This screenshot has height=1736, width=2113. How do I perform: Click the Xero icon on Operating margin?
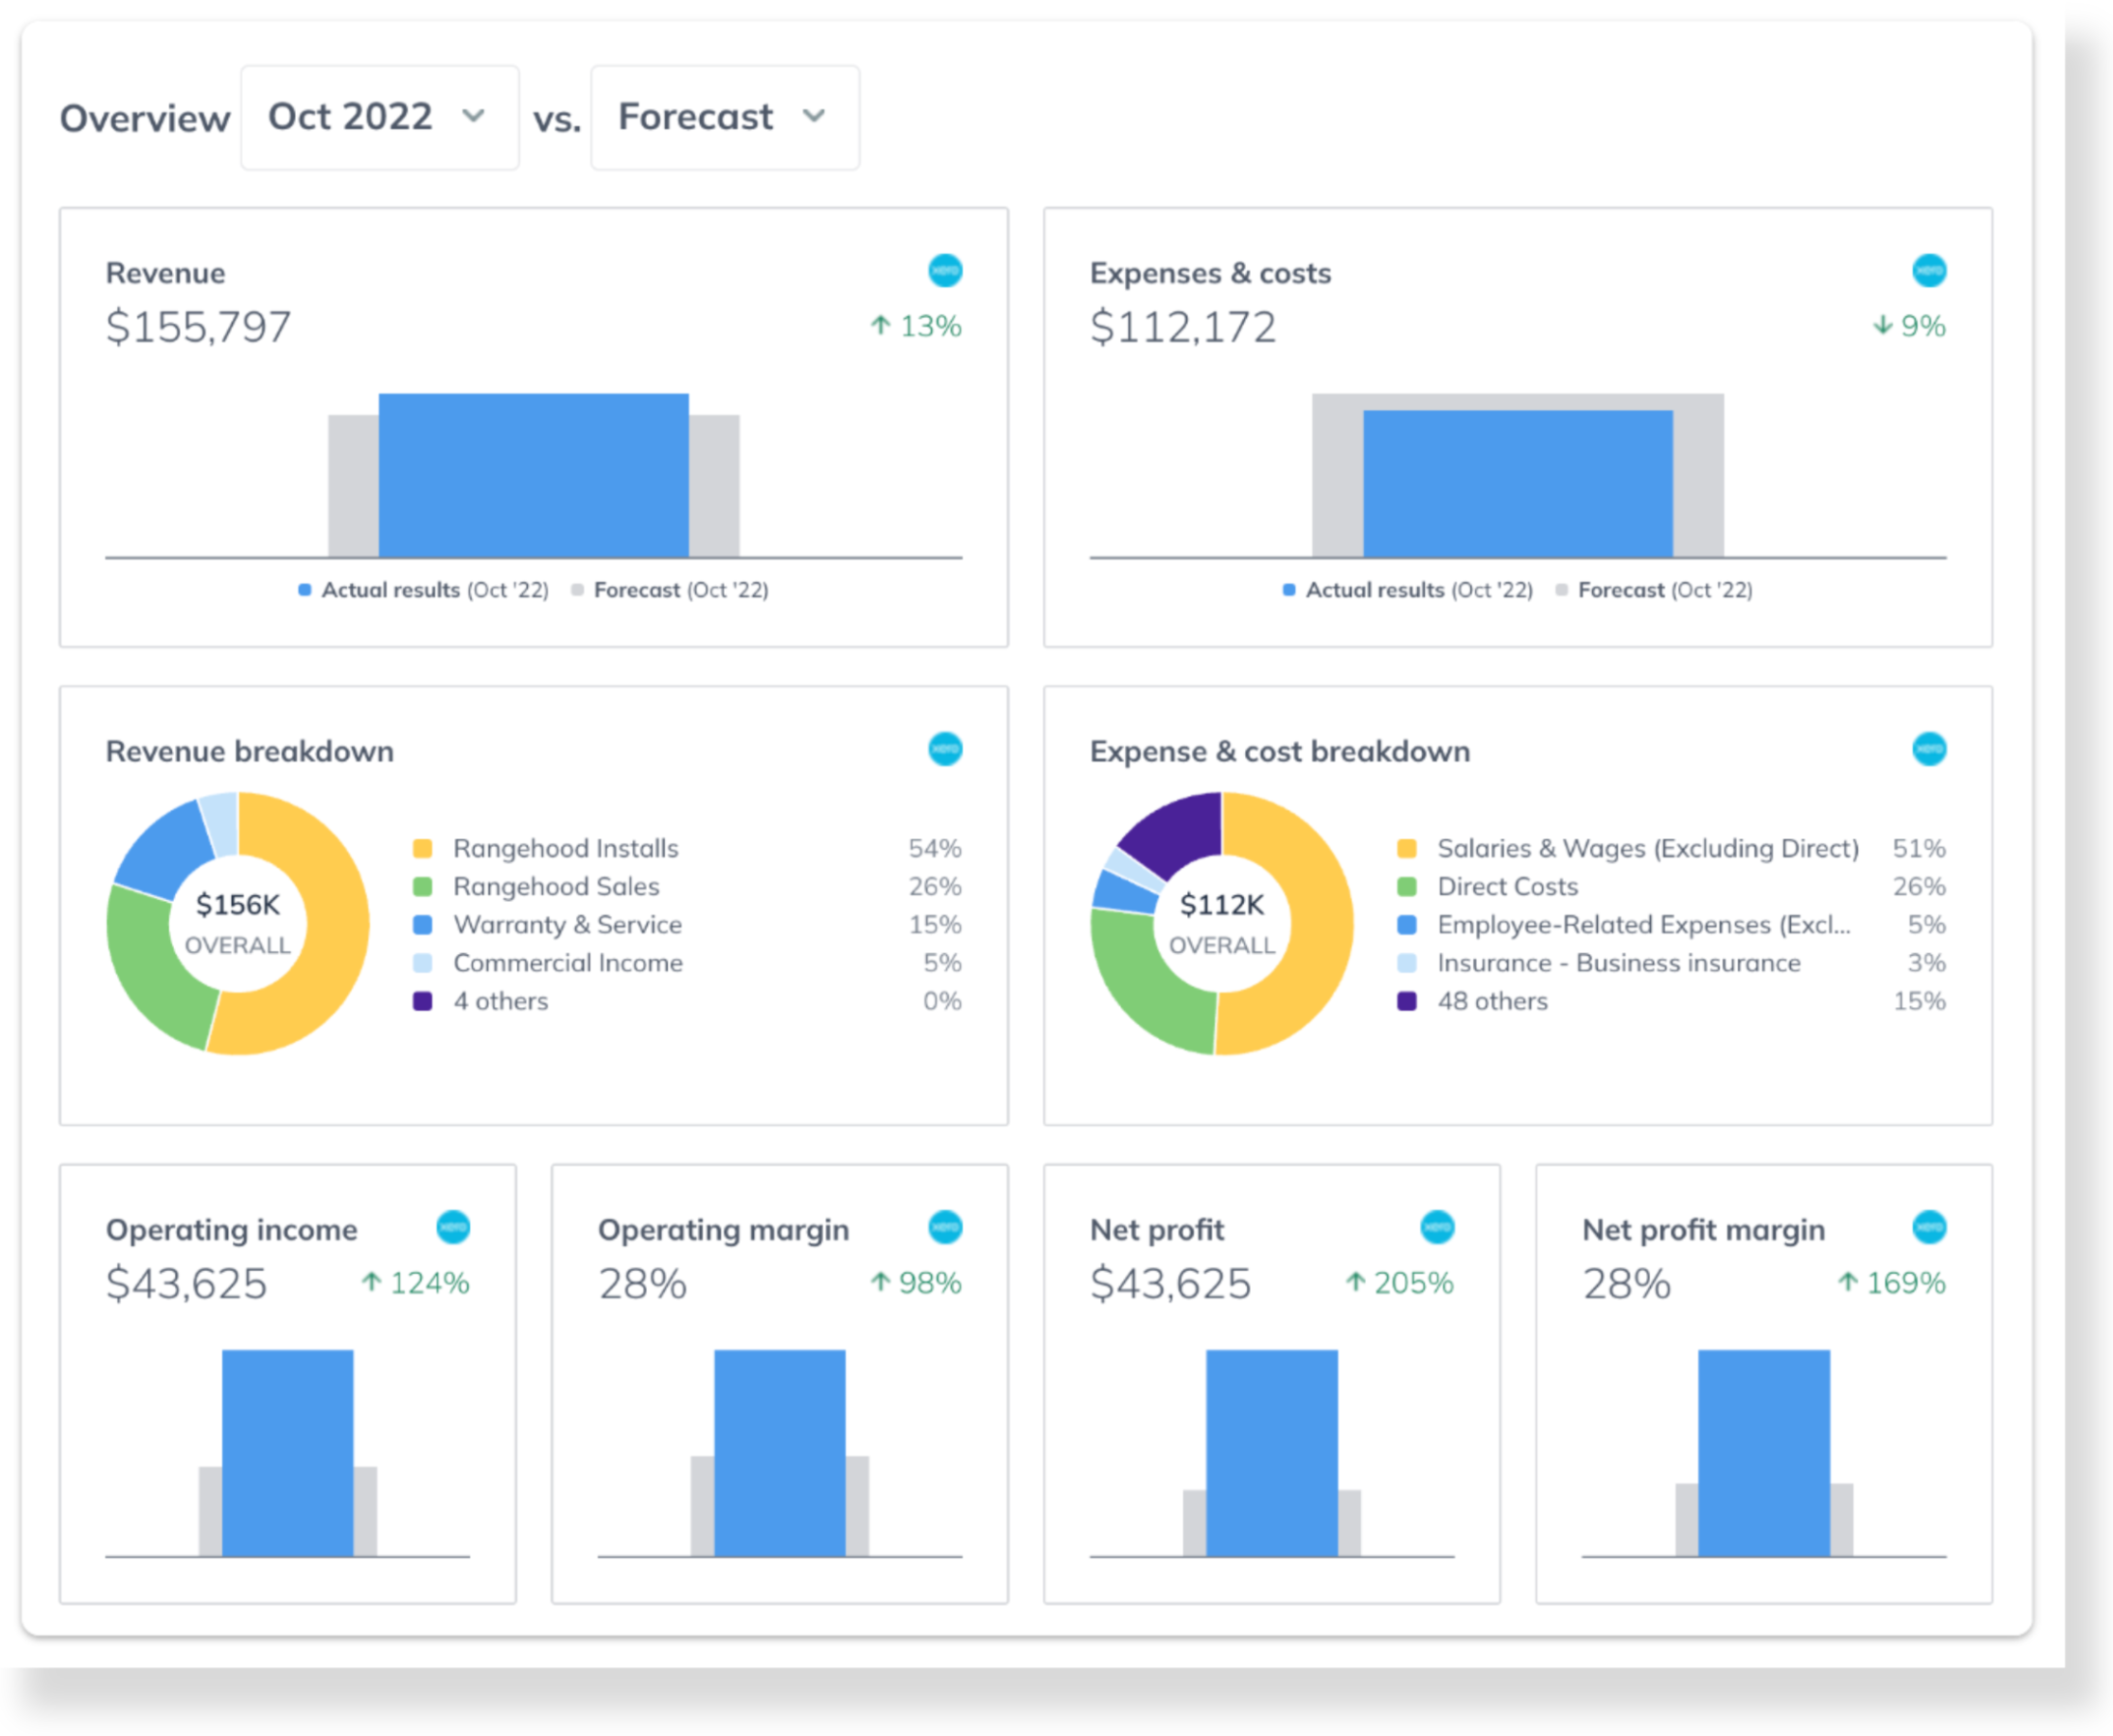[944, 1227]
